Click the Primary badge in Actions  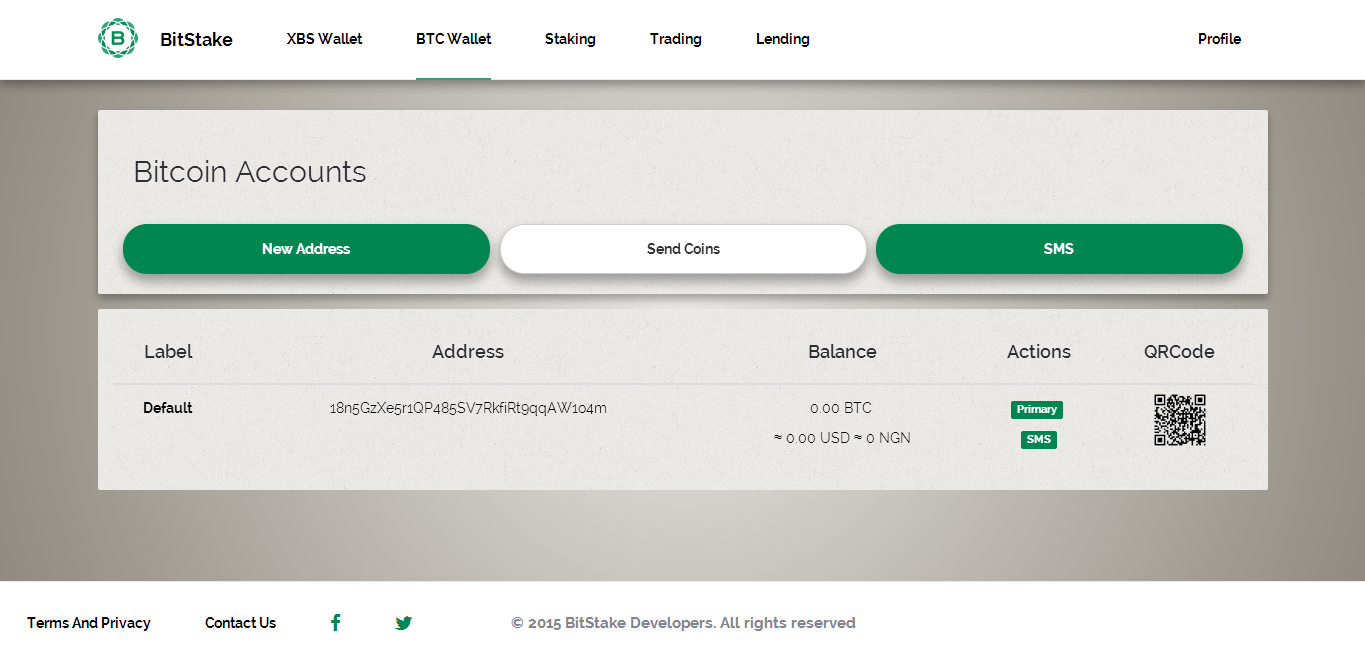1037,410
